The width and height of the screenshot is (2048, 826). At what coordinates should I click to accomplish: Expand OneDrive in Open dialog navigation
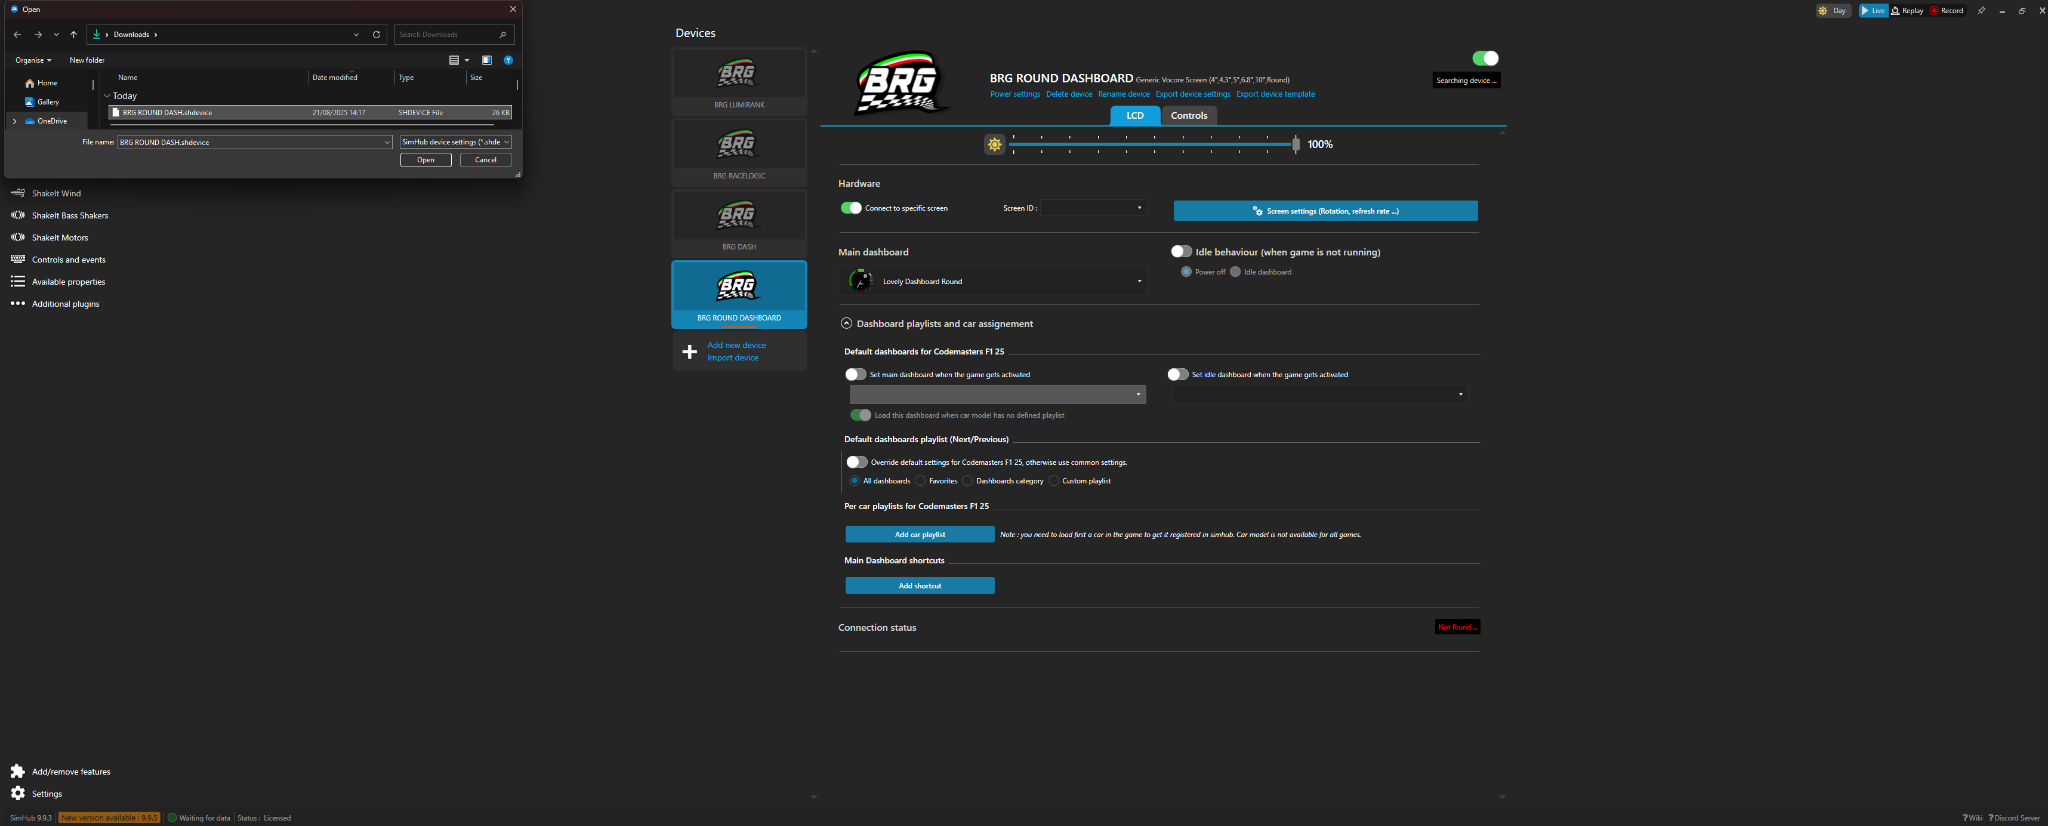[x=14, y=121]
